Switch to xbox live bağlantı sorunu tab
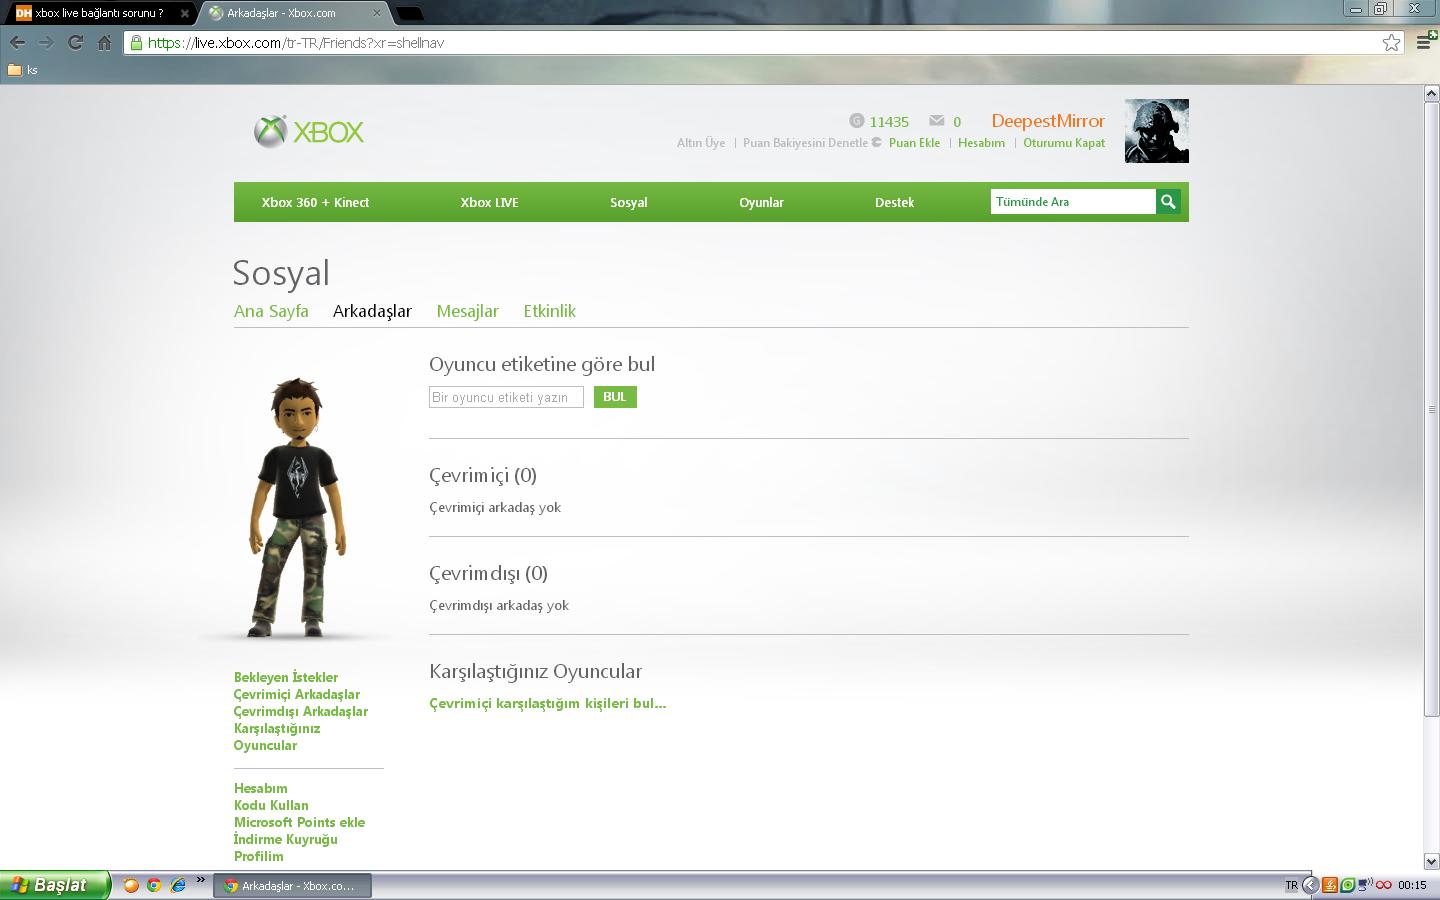The height and width of the screenshot is (900, 1440). [98, 13]
